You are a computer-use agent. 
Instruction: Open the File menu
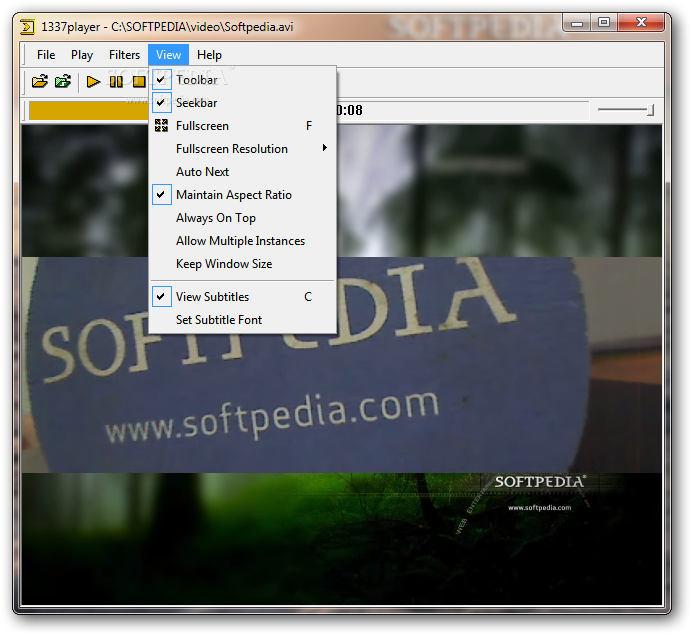coord(46,55)
